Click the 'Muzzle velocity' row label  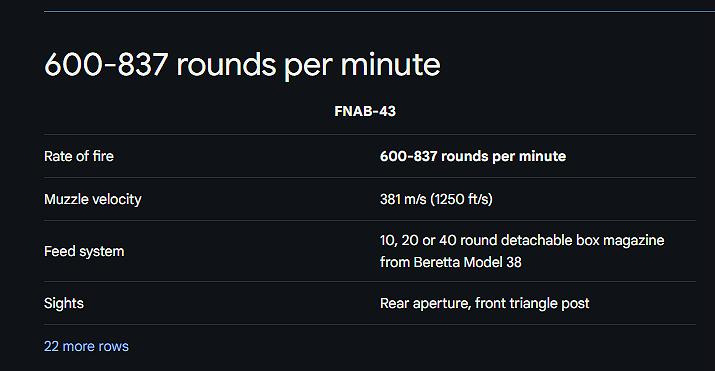tap(93, 199)
